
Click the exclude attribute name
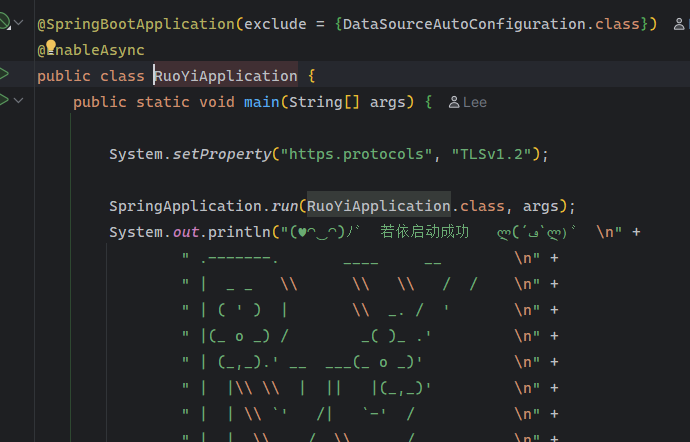pyautogui.click(x=275, y=24)
